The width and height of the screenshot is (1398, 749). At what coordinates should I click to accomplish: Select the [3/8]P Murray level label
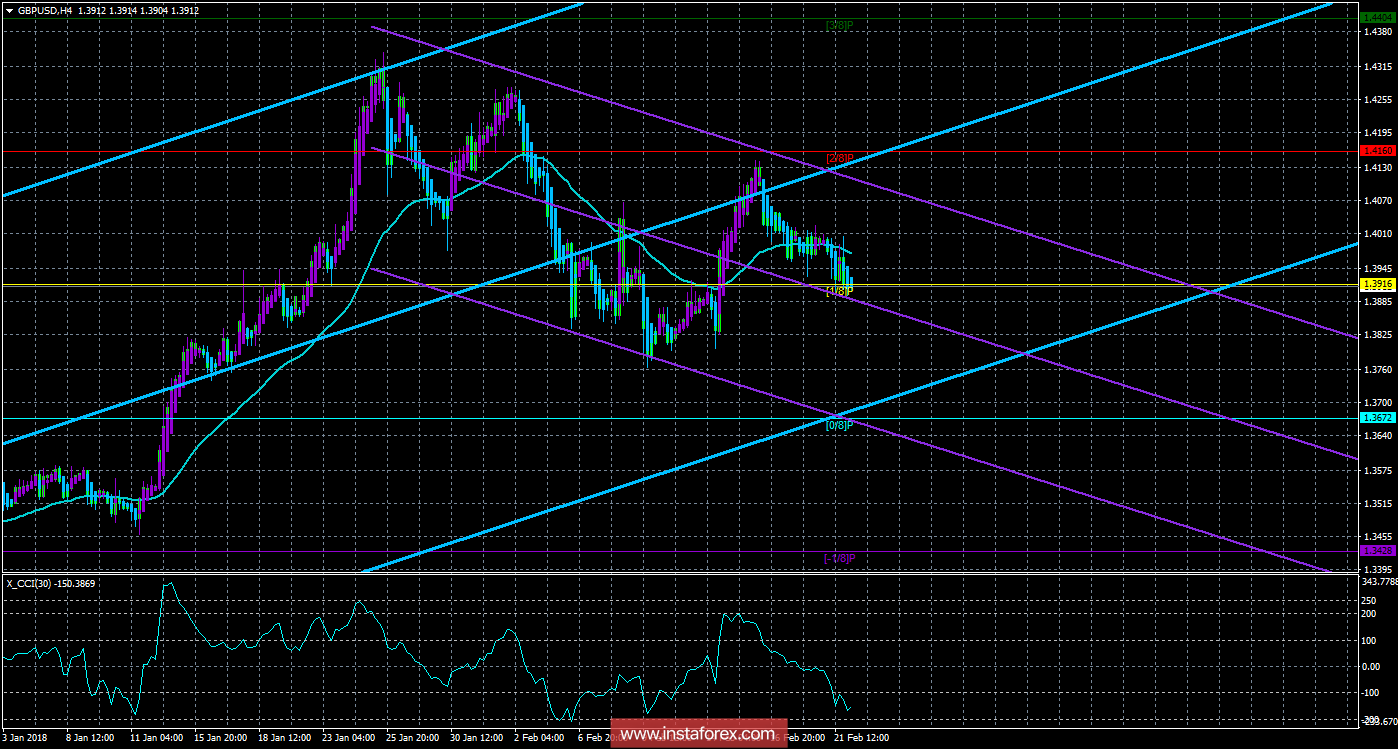pos(840,24)
